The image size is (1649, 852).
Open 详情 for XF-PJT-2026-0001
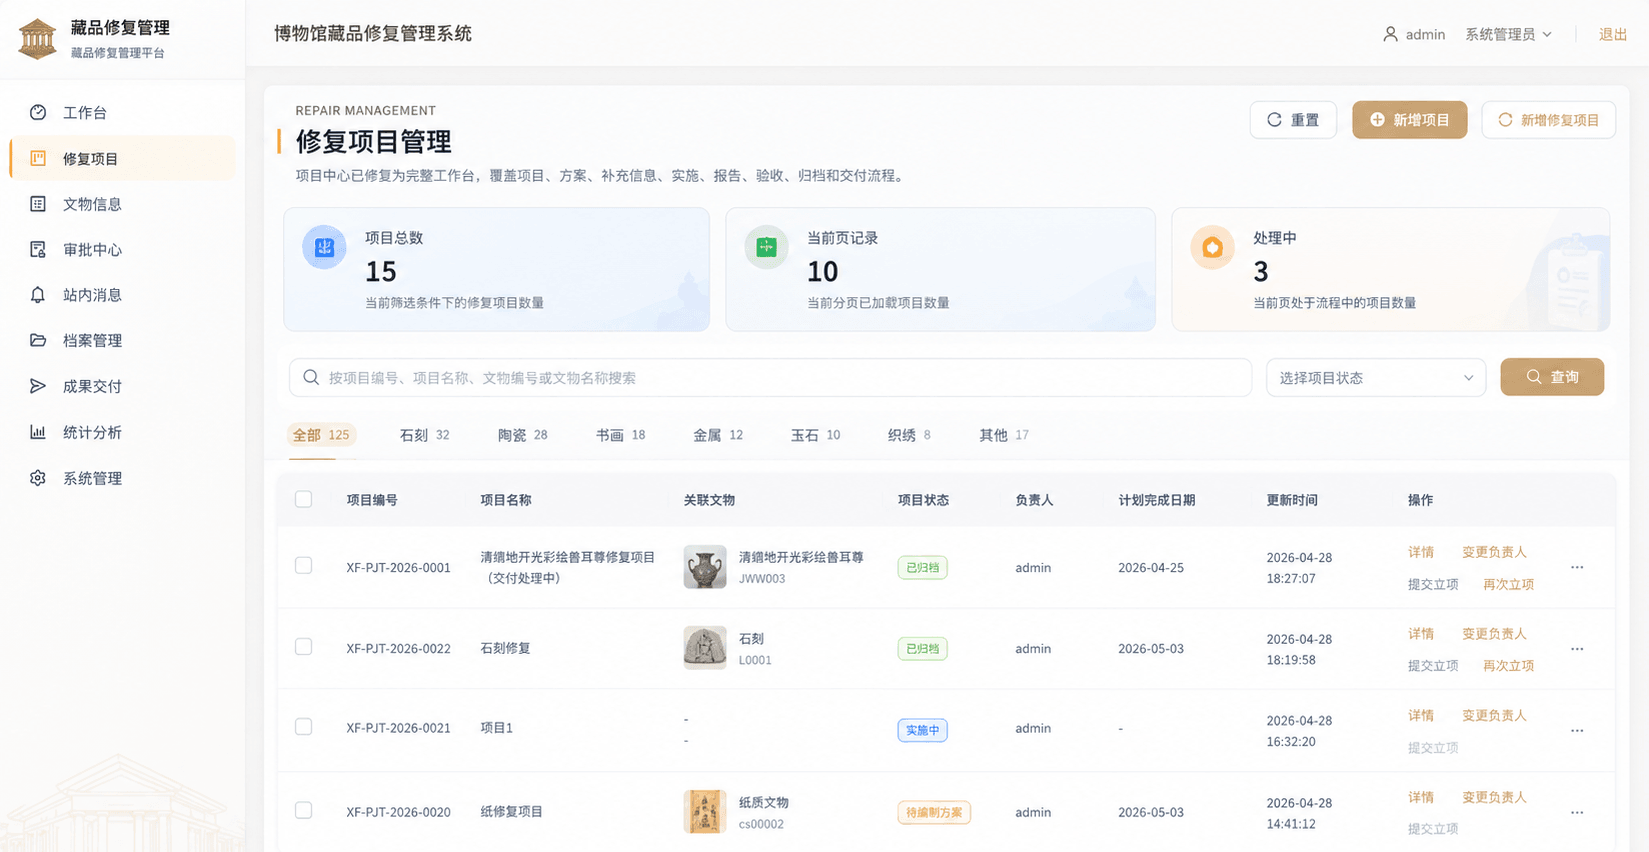pos(1421,552)
